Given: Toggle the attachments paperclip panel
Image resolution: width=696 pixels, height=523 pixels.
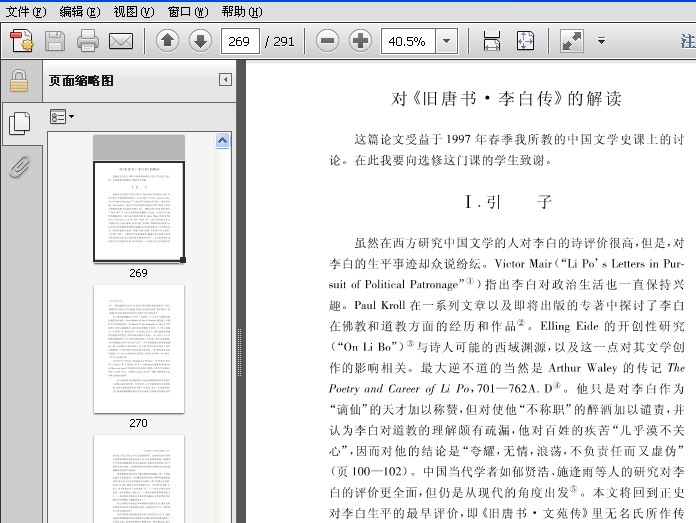Looking at the screenshot, I should (x=18, y=166).
